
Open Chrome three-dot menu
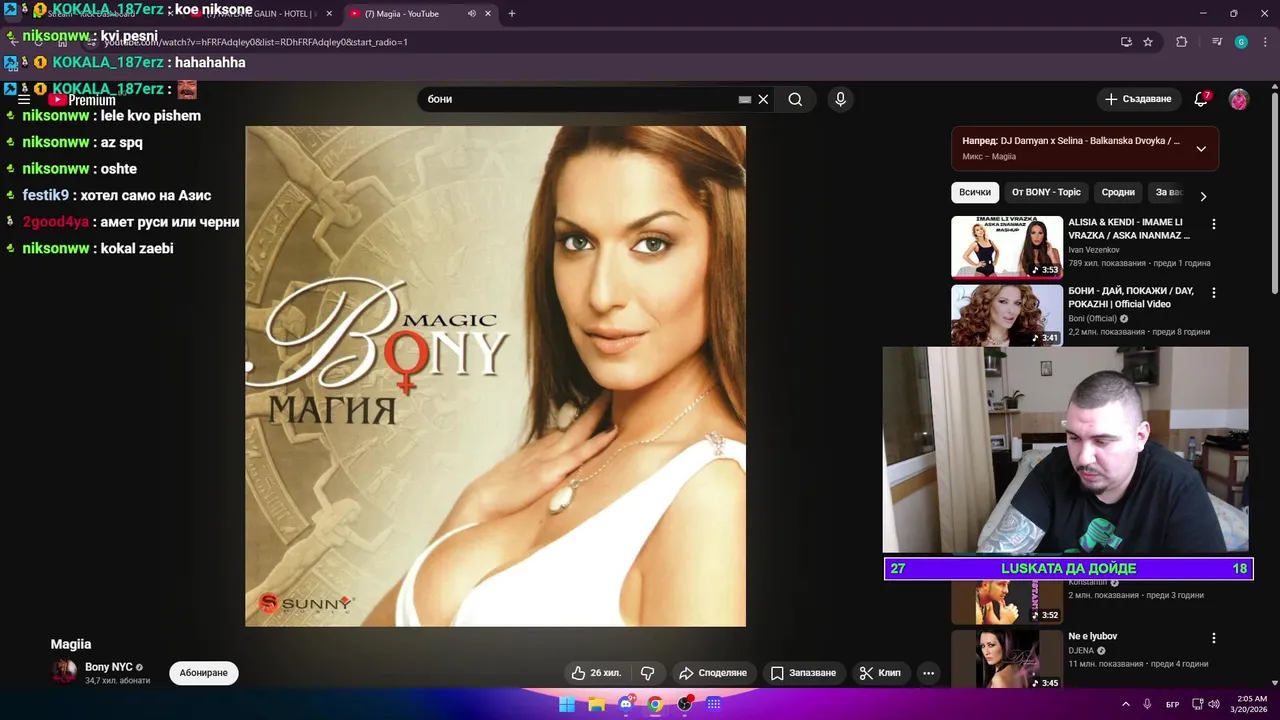[x=1263, y=42]
